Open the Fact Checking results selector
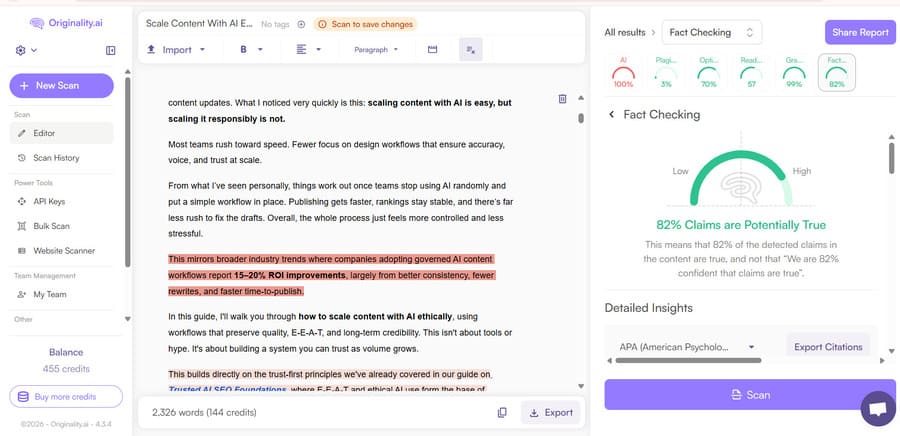Viewport: 900px width, 436px height. 712,33
